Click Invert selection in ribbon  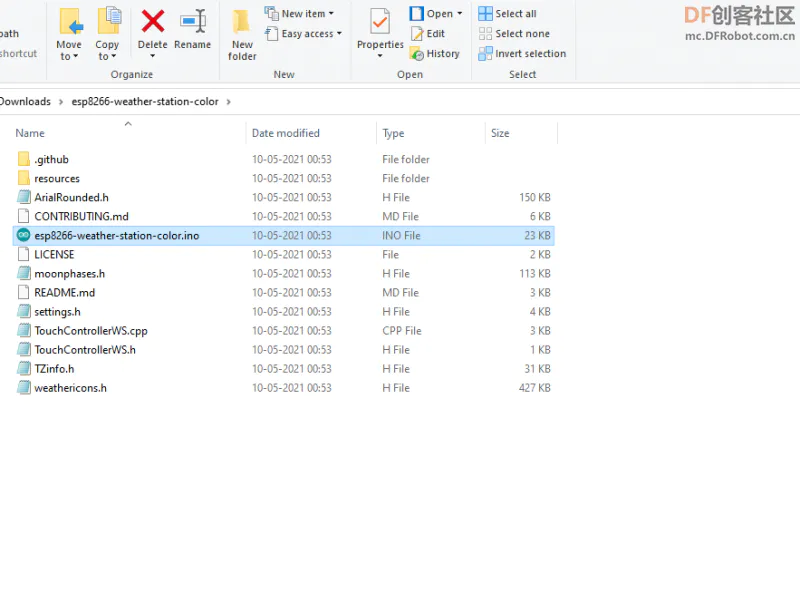522,54
